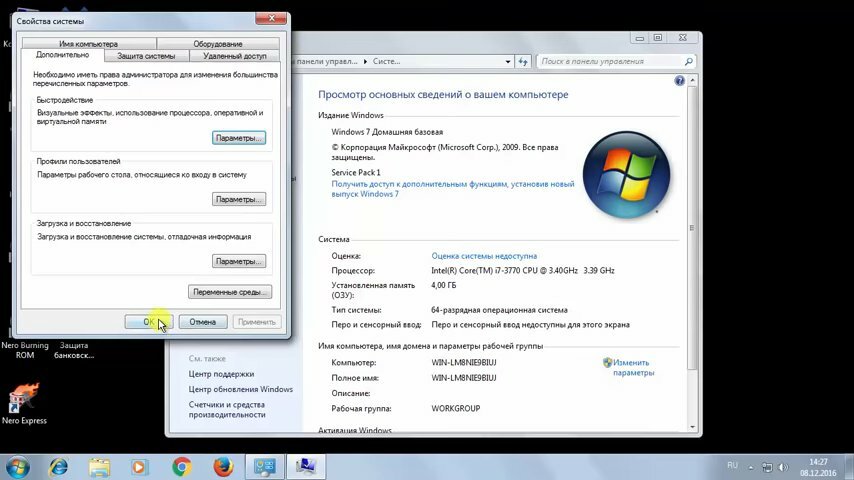Image resolution: width=854 pixels, height=480 pixels.
Task: Open the Центр обновления Windows link
Action: coord(241,389)
